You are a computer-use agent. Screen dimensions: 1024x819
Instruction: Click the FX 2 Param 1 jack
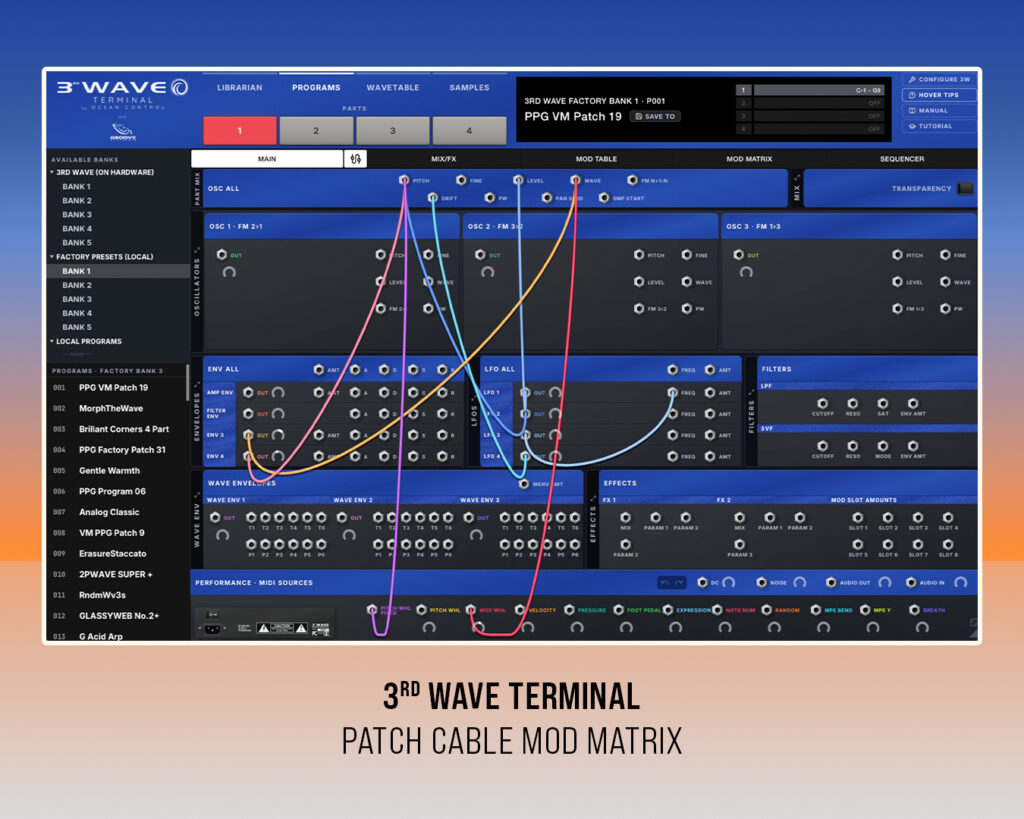point(769,517)
